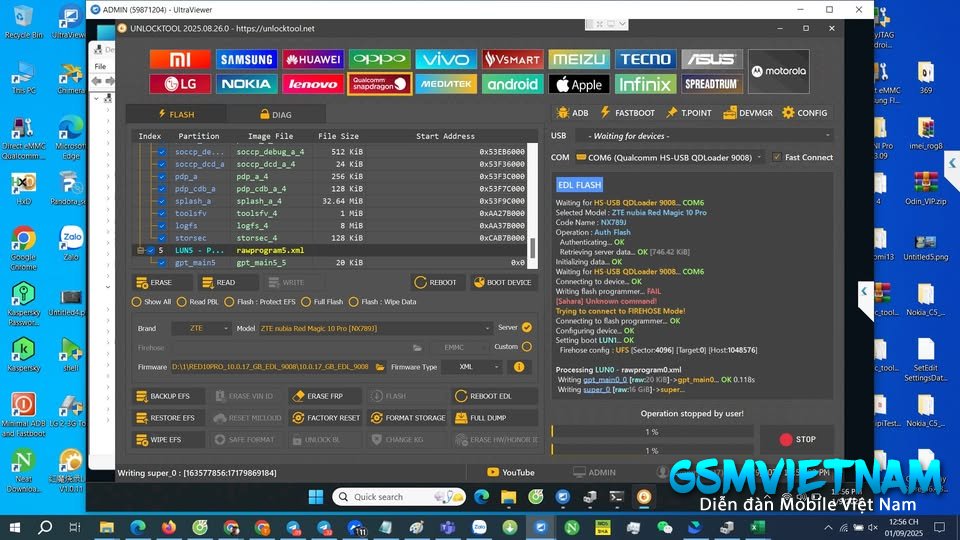Click the firmware info icon
The height and width of the screenshot is (540, 960).
519,367
